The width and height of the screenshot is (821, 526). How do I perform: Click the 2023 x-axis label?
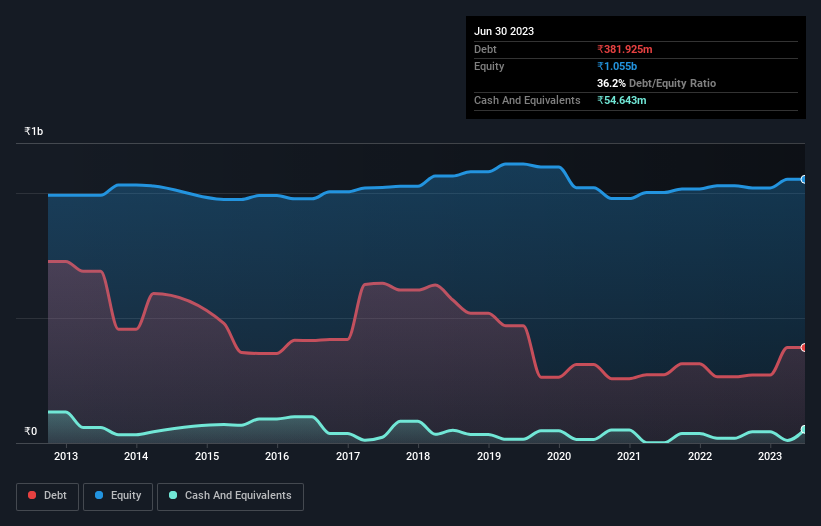pos(770,456)
